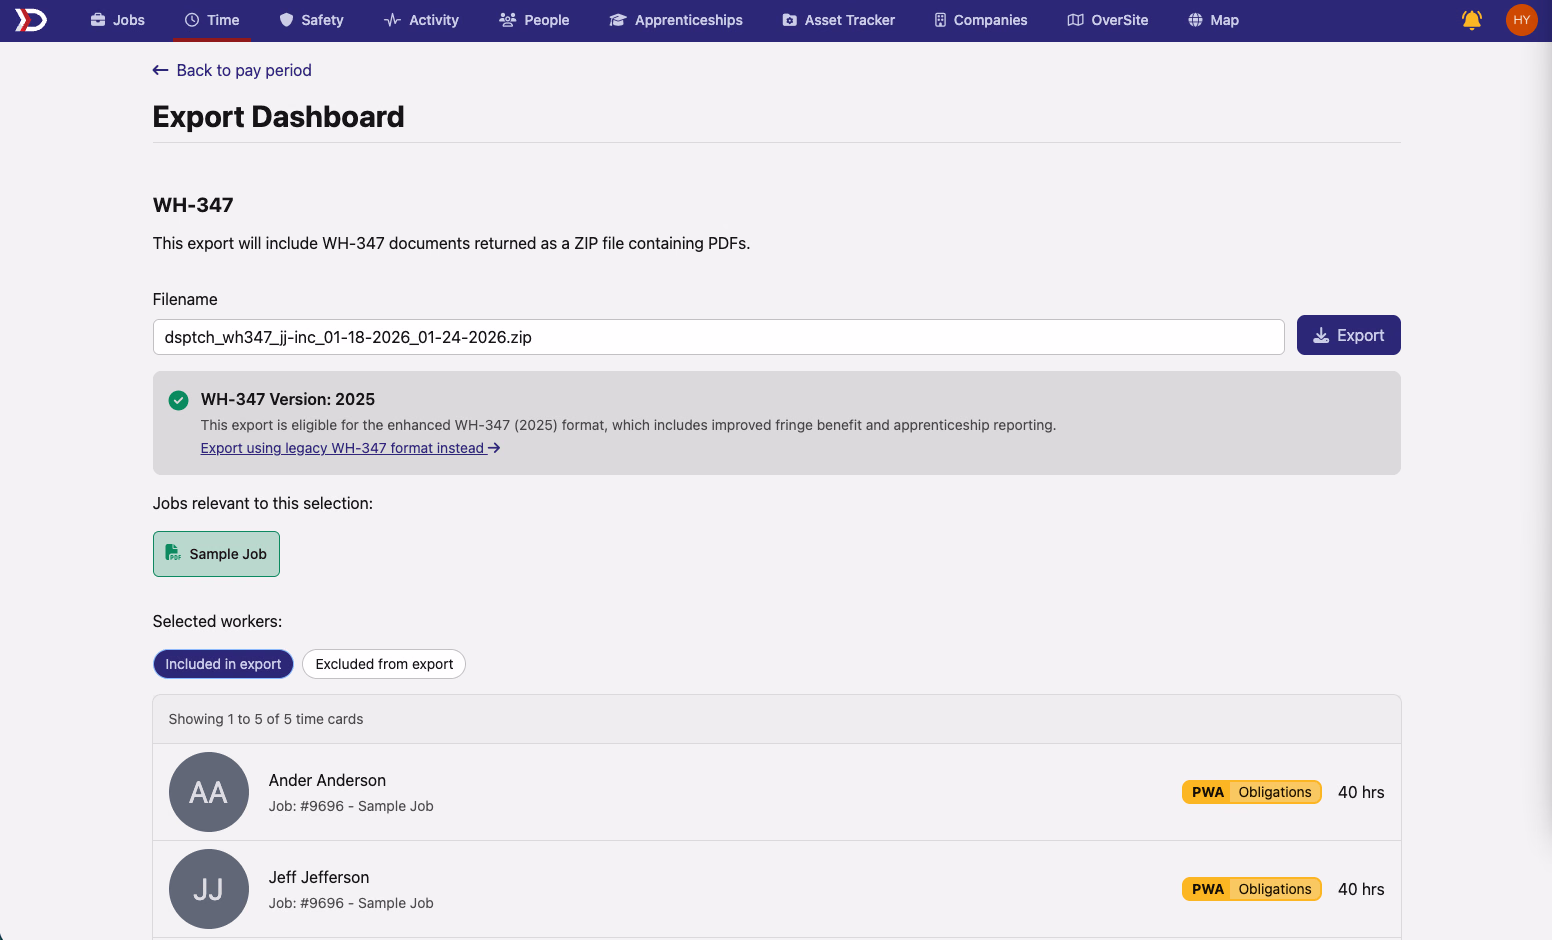The image size is (1552, 940).
Task: Click the globe icon next to Map
Action: click(1195, 20)
